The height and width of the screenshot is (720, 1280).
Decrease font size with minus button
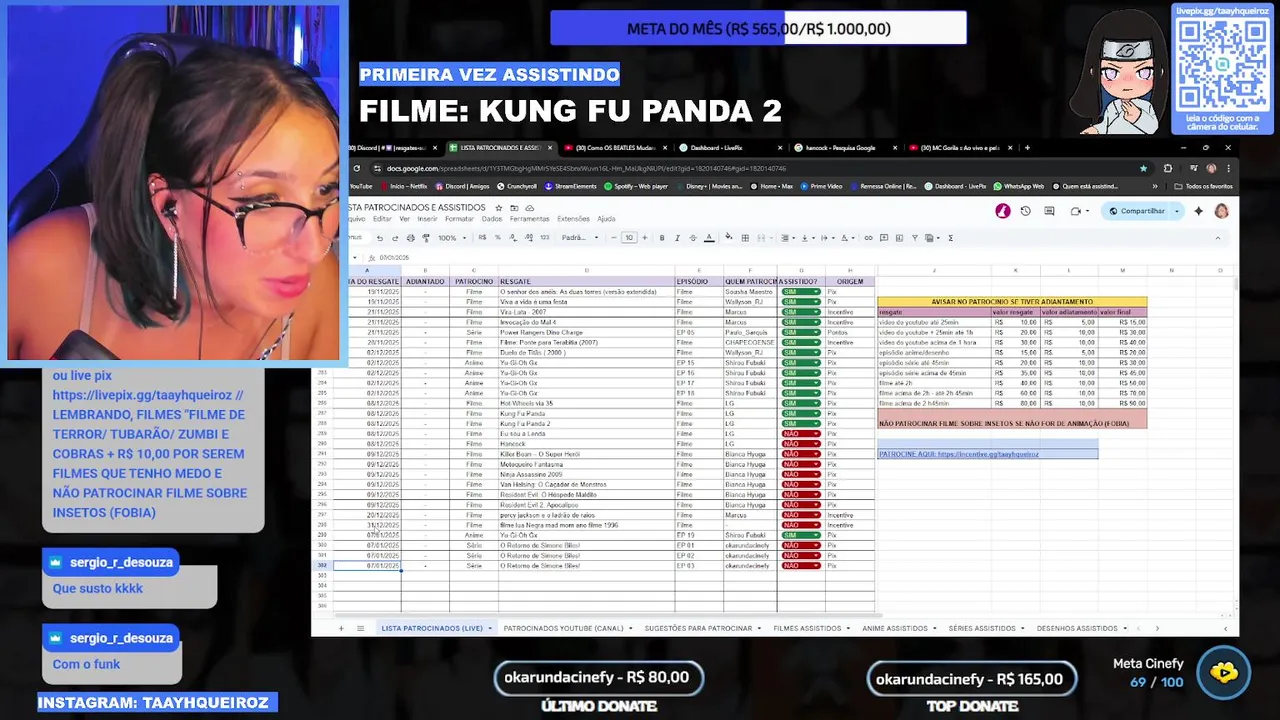pyautogui.click(x=612, y=238)
